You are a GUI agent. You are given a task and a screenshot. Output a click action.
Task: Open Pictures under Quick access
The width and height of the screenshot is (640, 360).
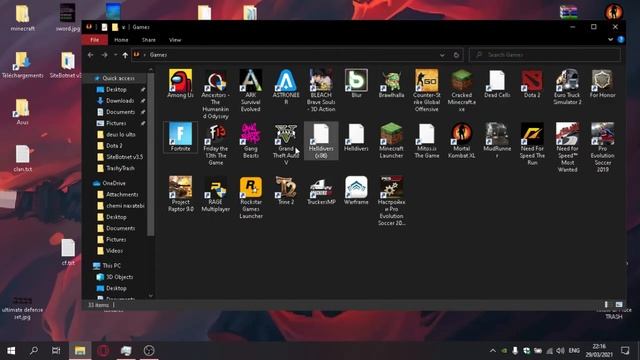(116, 123)
